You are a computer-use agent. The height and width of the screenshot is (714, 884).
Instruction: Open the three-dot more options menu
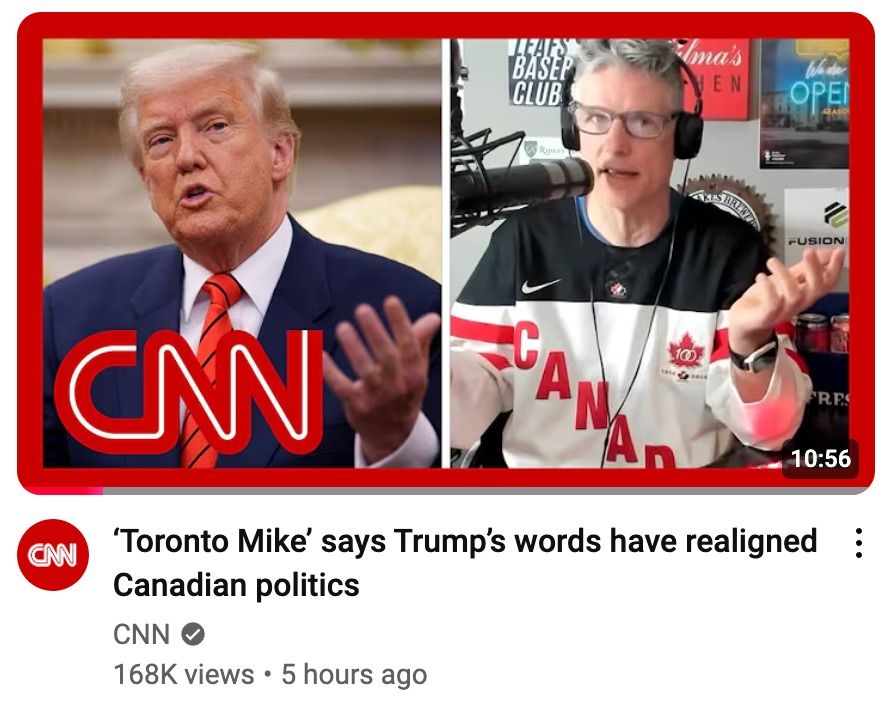tap(858, 543)
